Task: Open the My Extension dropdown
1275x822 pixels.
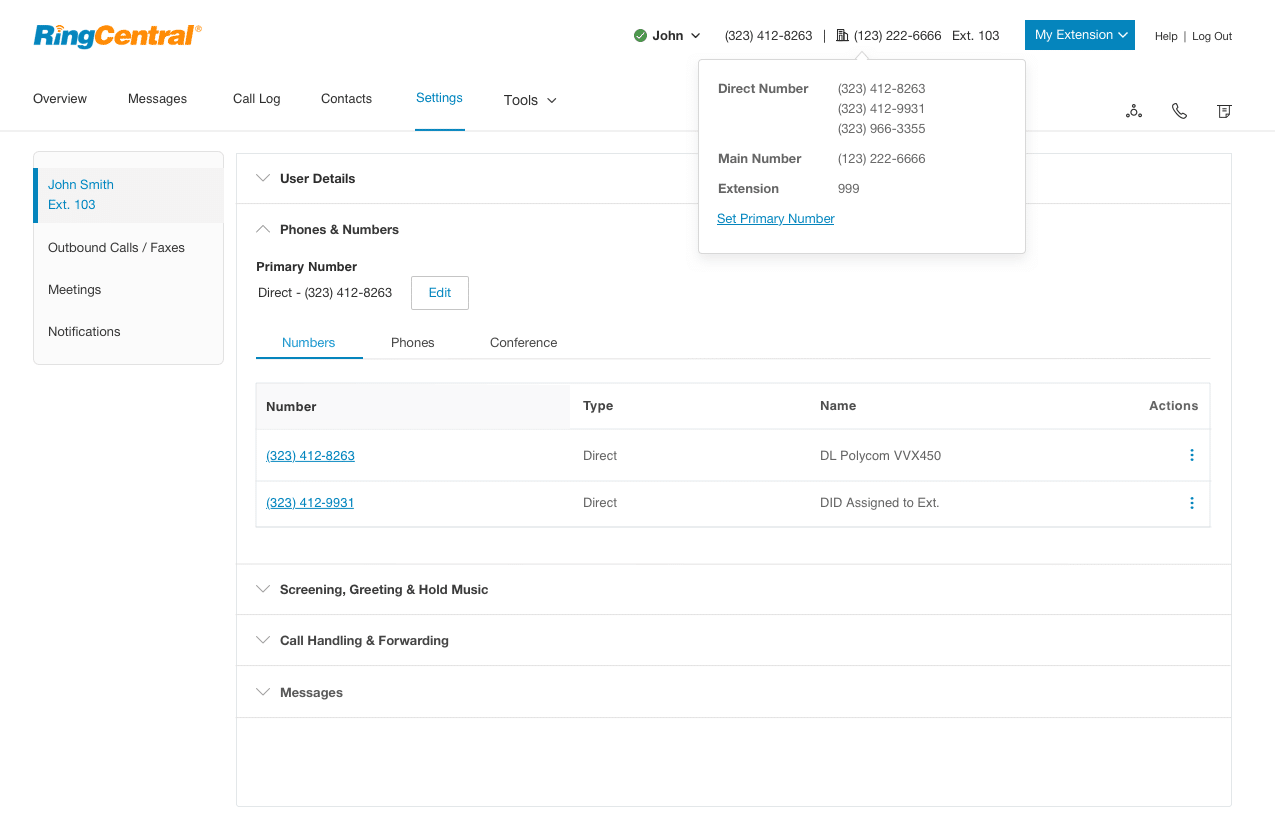Action: tap(1079, 35)
